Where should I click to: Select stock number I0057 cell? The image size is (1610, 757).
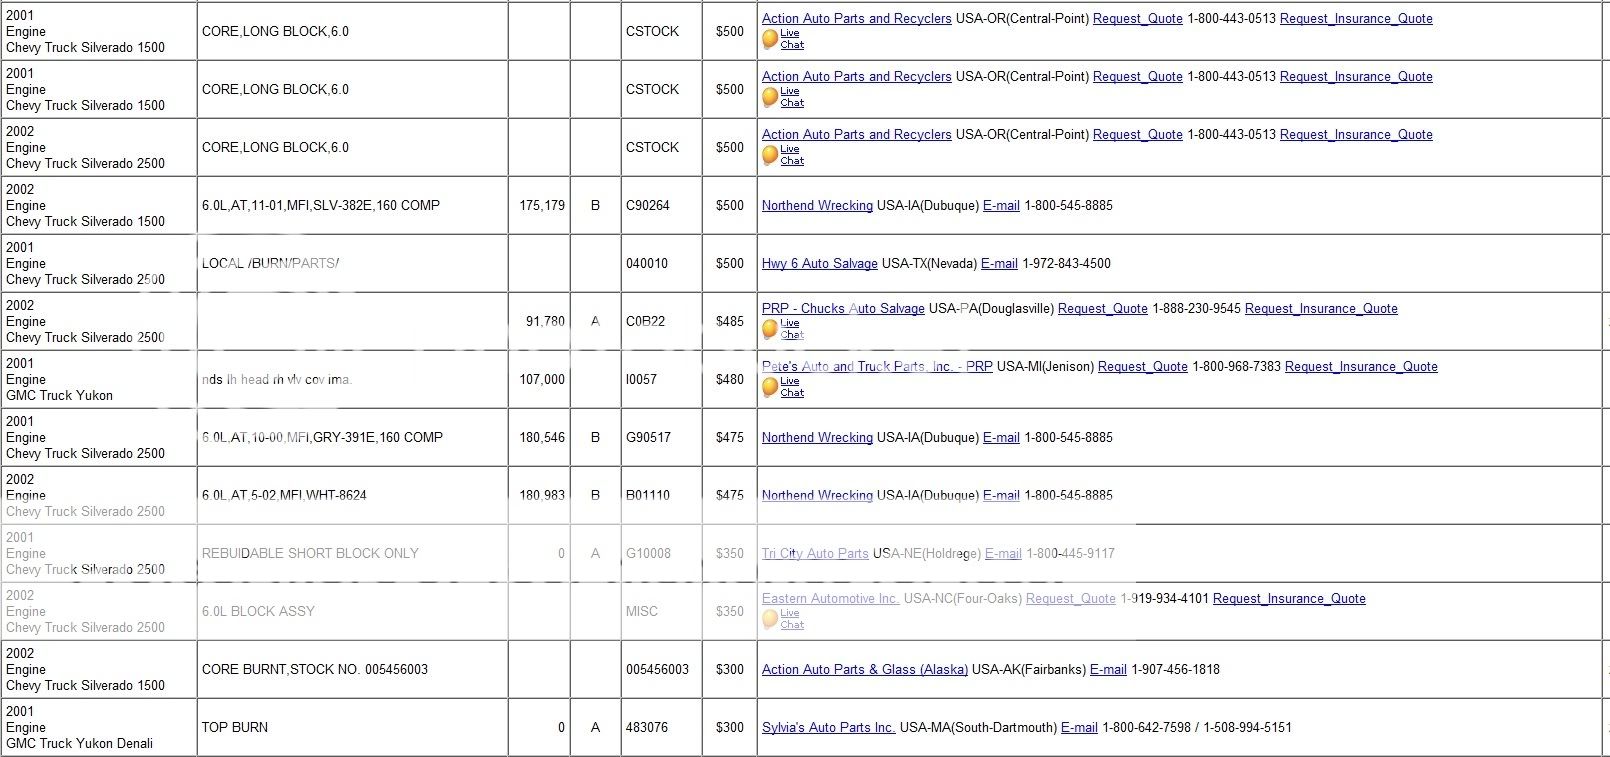tap(661, 379)
